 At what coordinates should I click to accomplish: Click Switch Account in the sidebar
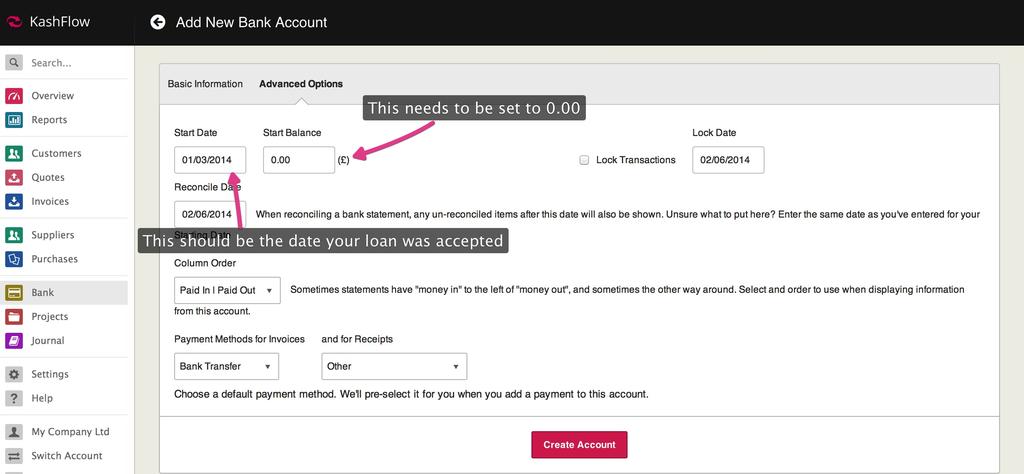pyautogui.click(x=66, y=456)
